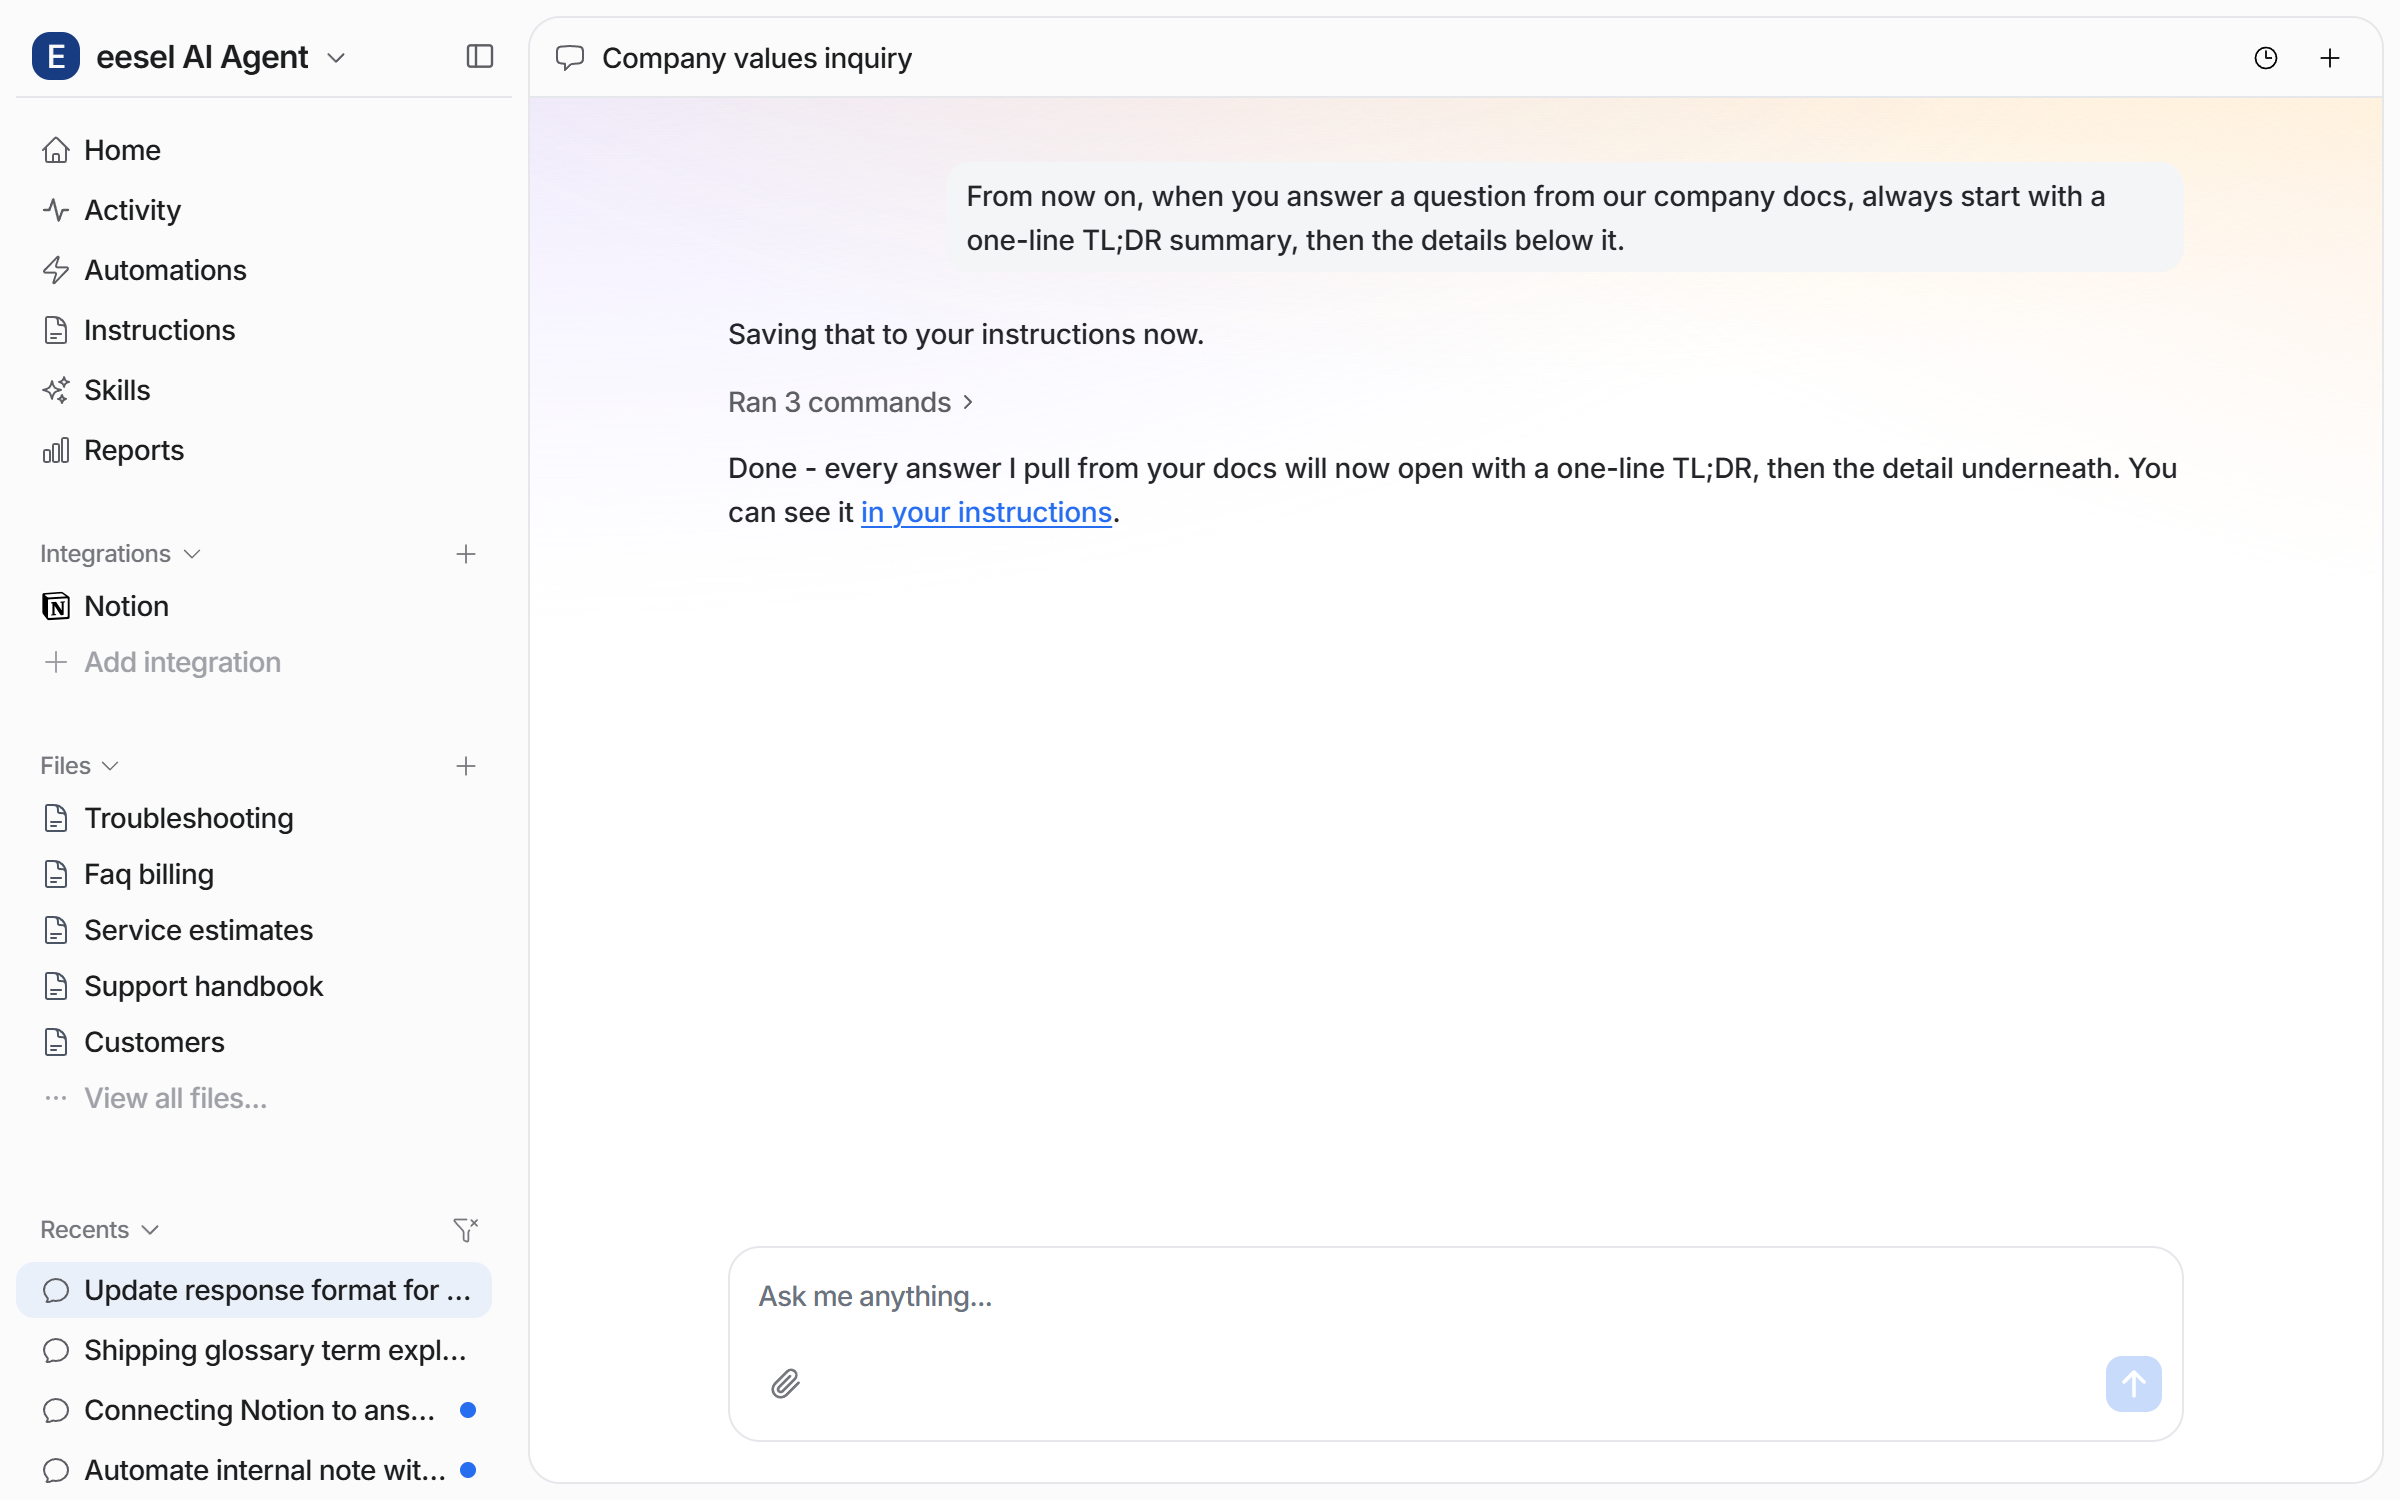Click the Automations lightning icon

tap(56, 270)
